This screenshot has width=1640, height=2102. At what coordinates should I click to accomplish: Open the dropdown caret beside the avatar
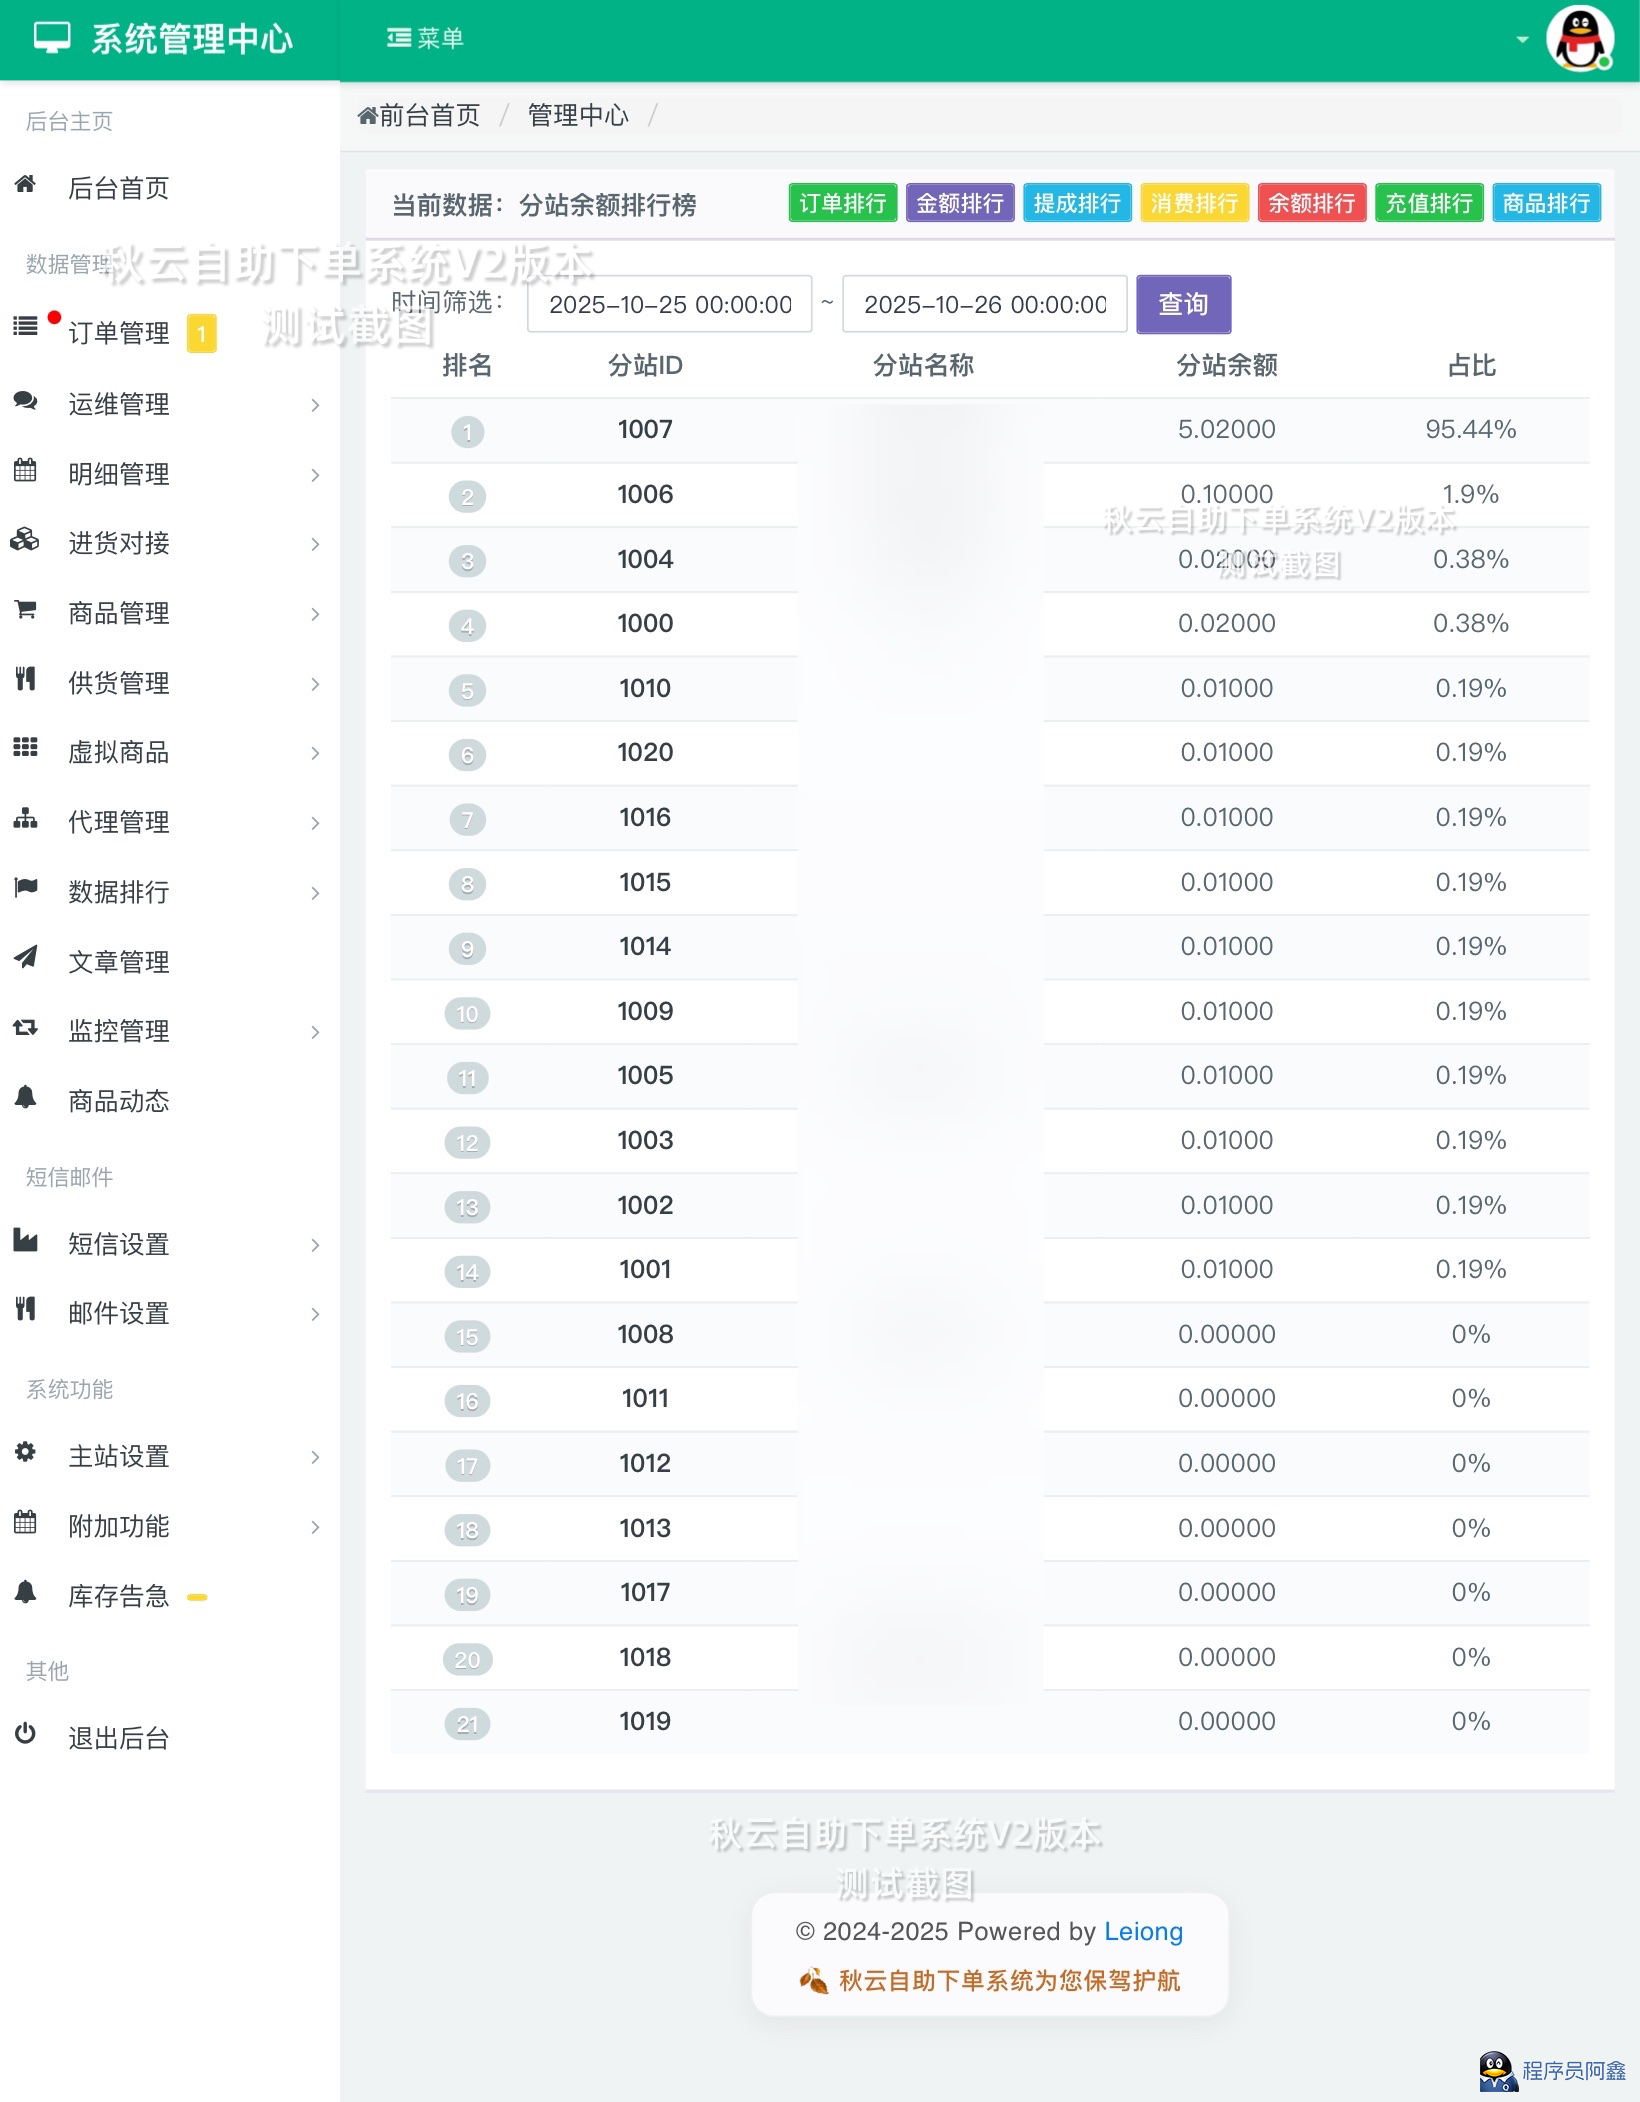[x=1522, y=40]
